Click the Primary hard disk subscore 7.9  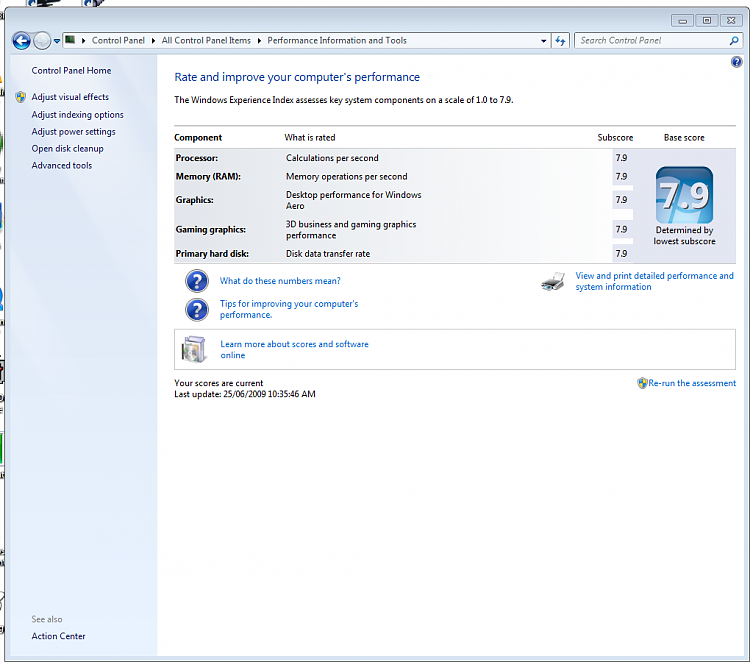tap(621, 254)
